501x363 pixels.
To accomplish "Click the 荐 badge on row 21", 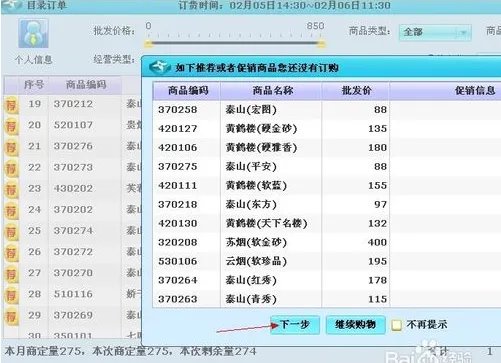I will [x=11, y=148].
